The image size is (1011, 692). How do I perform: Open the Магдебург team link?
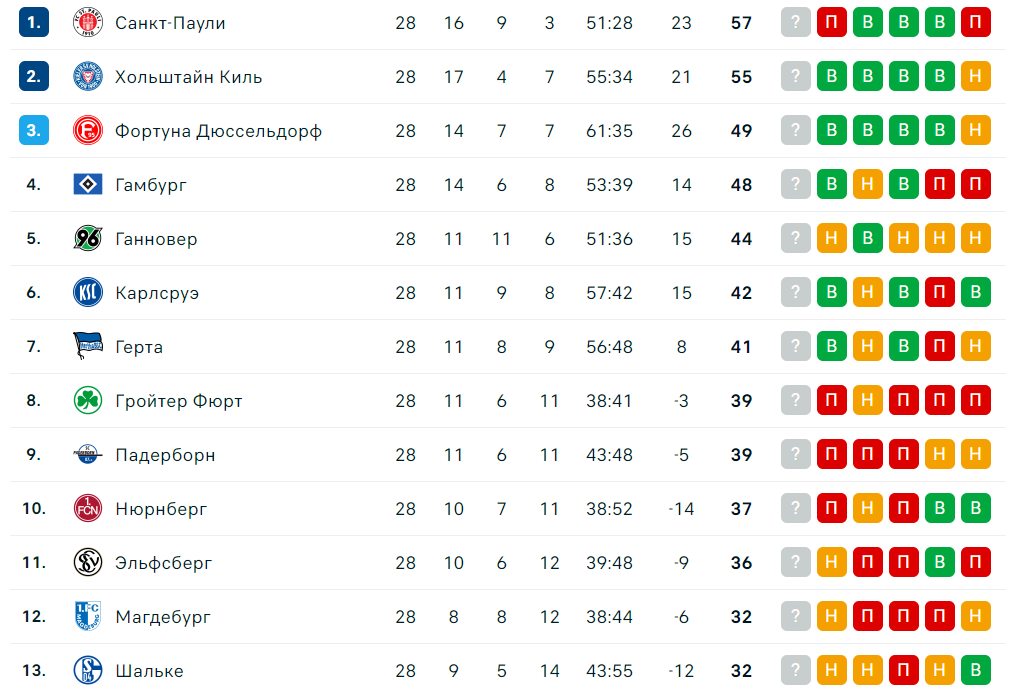click(162, 617)
